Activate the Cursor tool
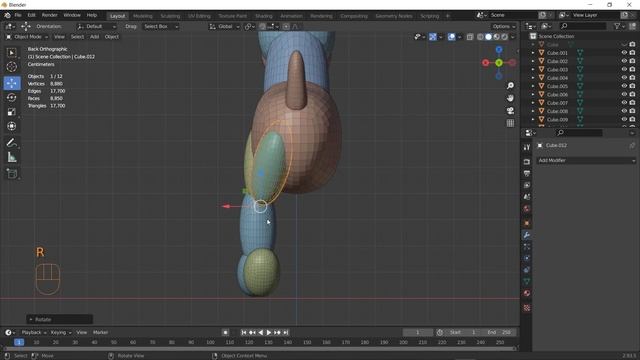Image resolution: width=640 pixels, height=360 pixels. pos(11,67)
